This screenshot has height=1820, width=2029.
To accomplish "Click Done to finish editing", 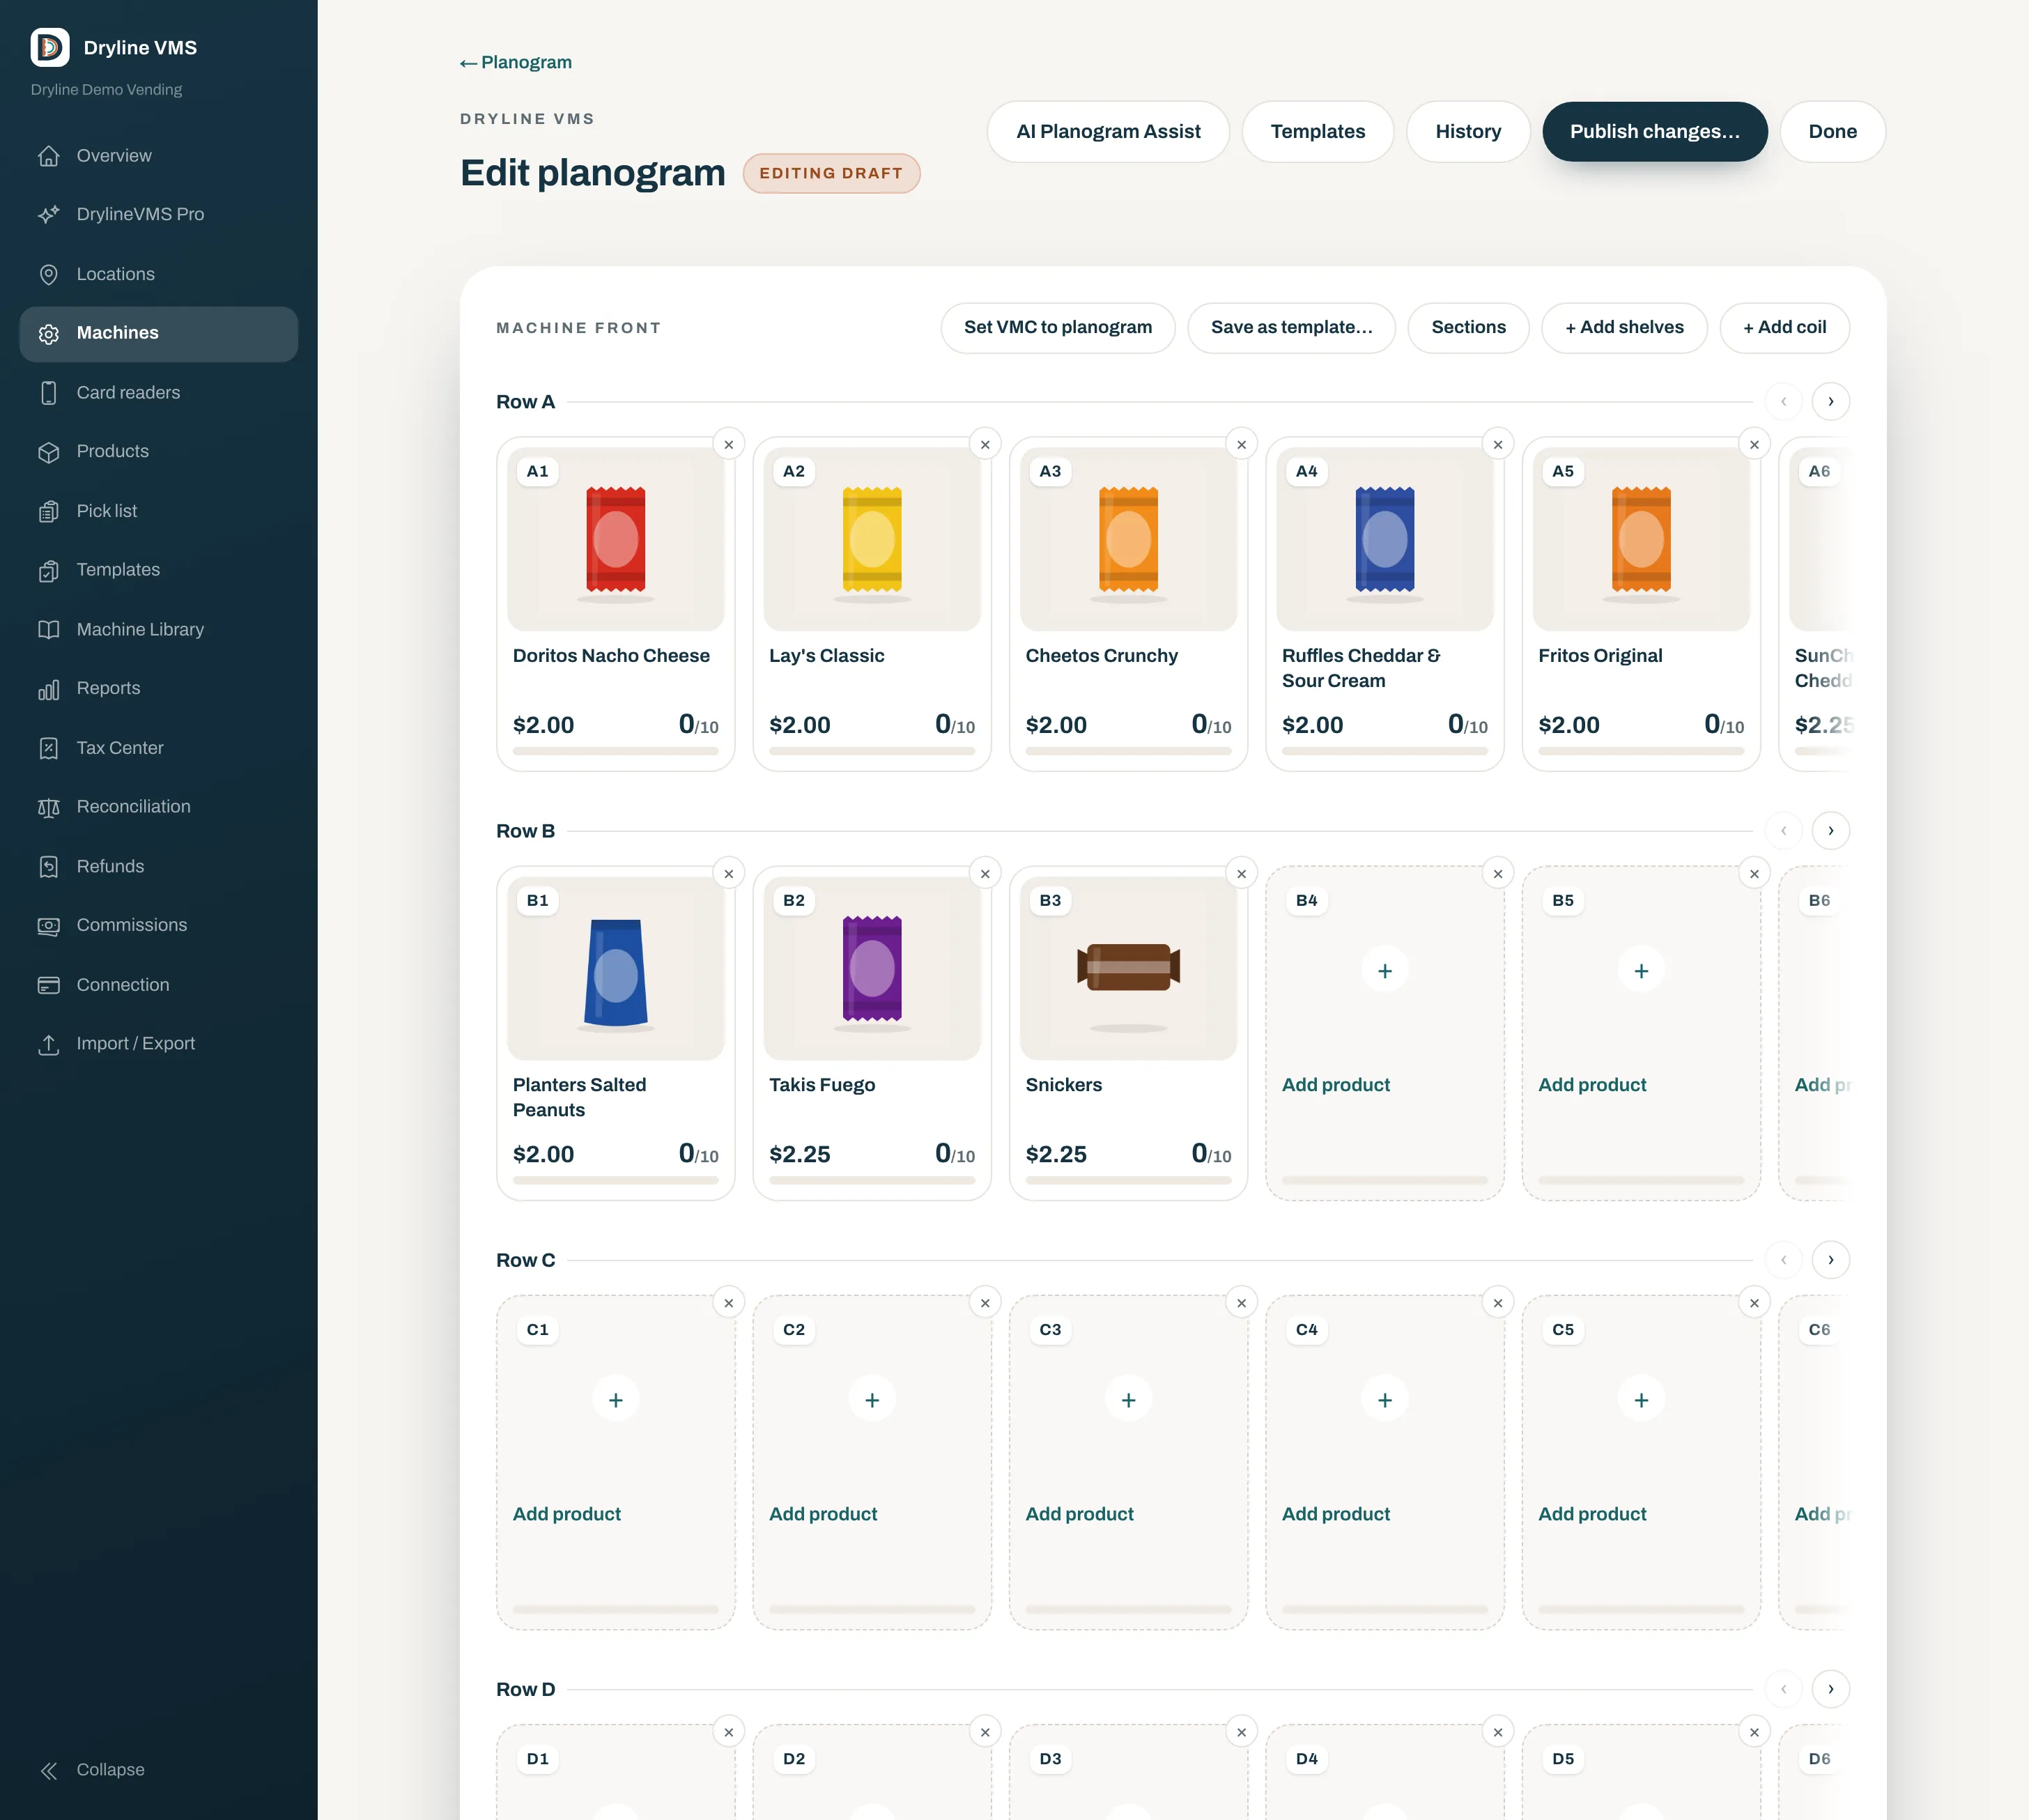I will 1832,131.
